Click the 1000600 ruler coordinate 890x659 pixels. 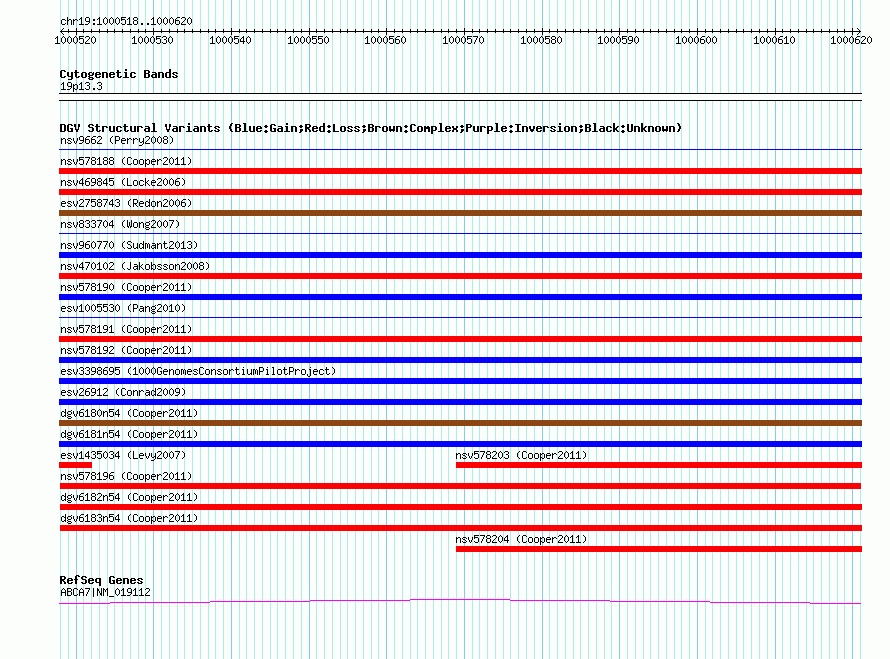(x=696, y=40)
